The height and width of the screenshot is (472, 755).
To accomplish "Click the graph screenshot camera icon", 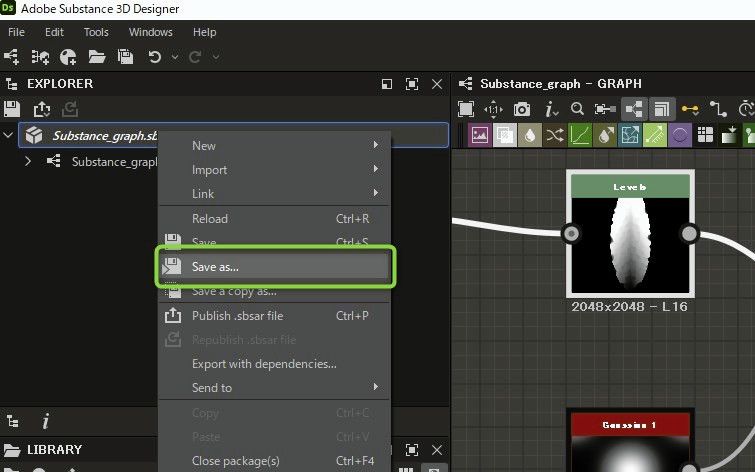I will pyautogui.click(x=521, y=109).
